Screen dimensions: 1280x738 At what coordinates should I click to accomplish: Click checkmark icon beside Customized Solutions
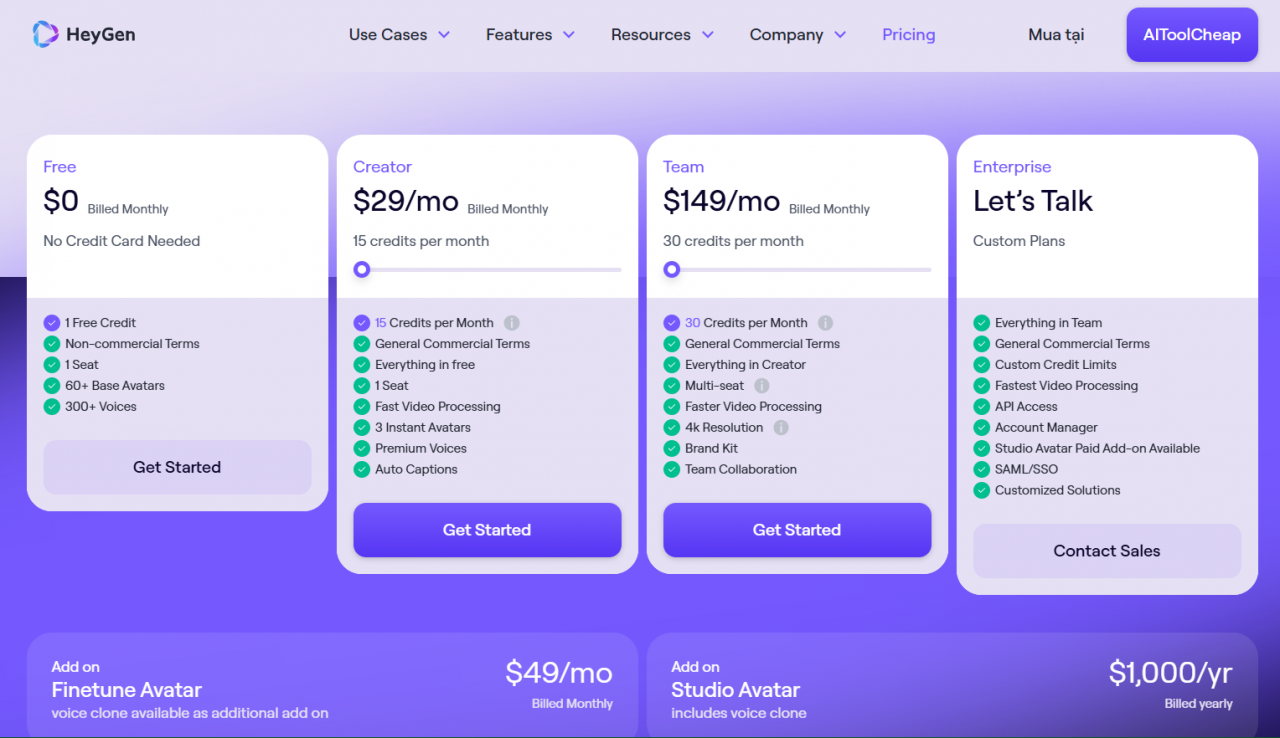(x=982, y=491)
